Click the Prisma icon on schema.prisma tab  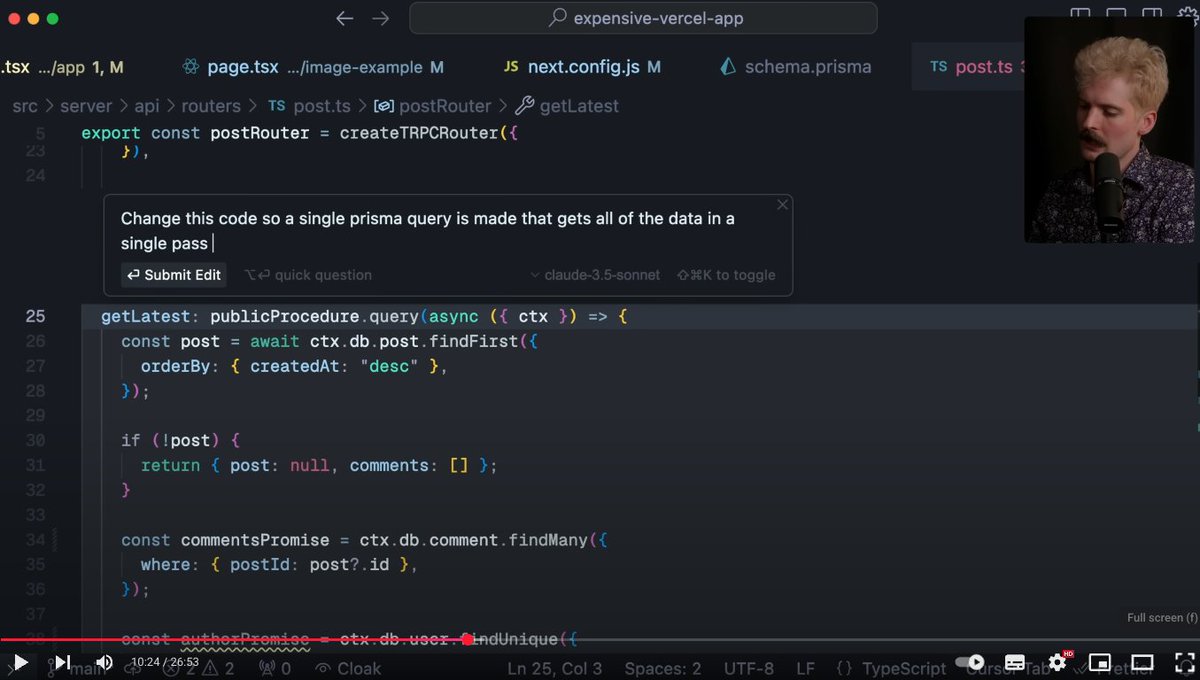tap(728, 67)
